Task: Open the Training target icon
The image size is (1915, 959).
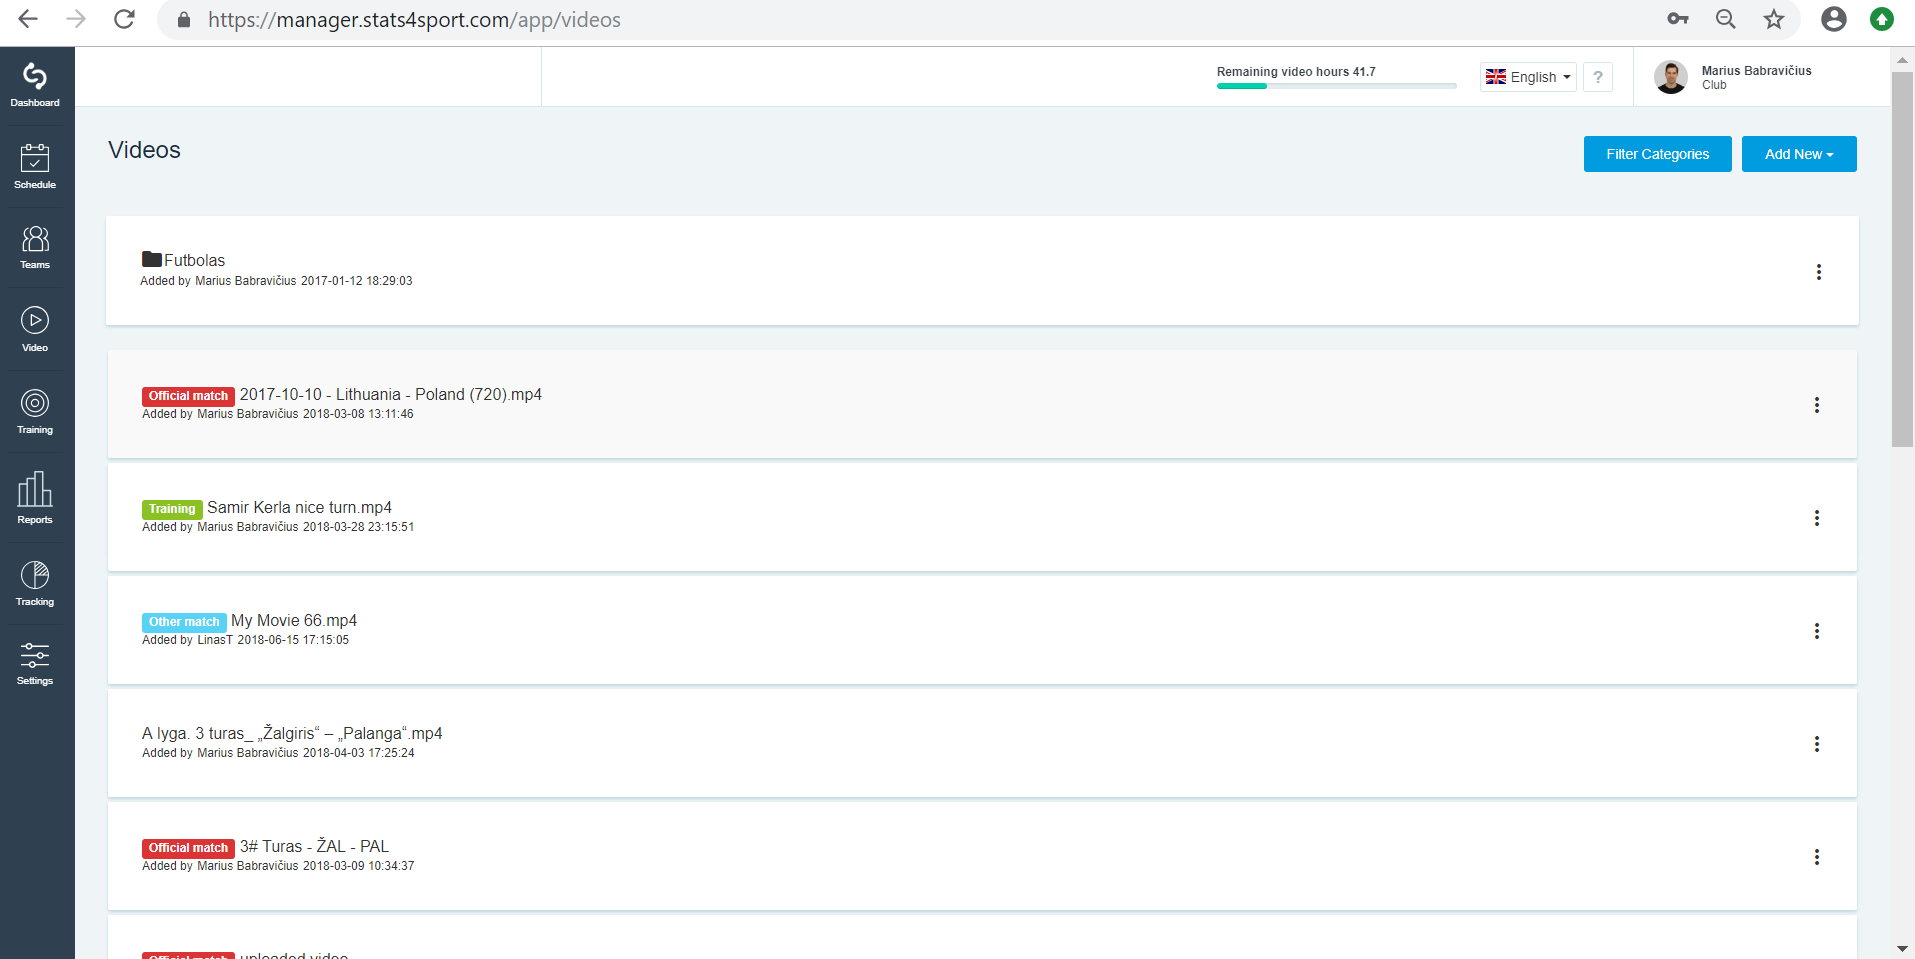Action: (35, 411)
